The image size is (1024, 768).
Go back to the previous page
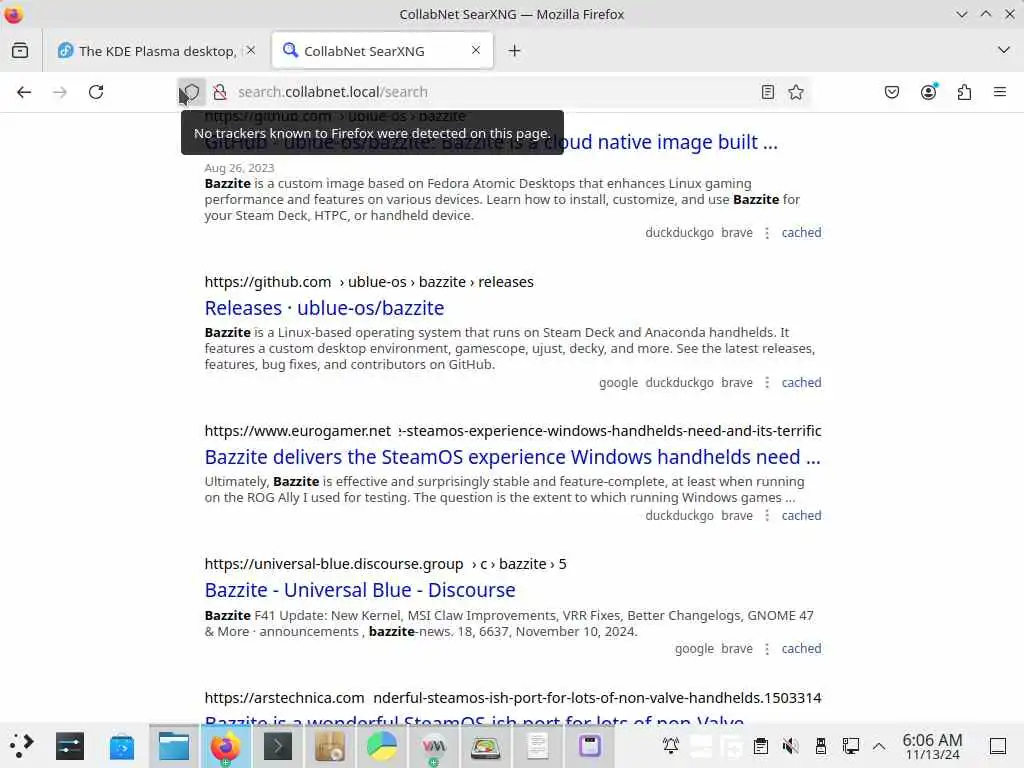24,92
